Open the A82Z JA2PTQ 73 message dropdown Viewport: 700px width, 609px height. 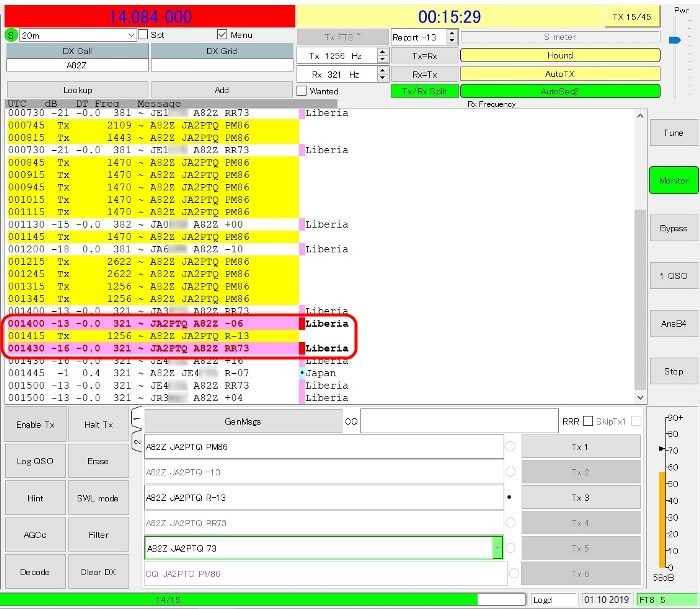pos(497,548)
